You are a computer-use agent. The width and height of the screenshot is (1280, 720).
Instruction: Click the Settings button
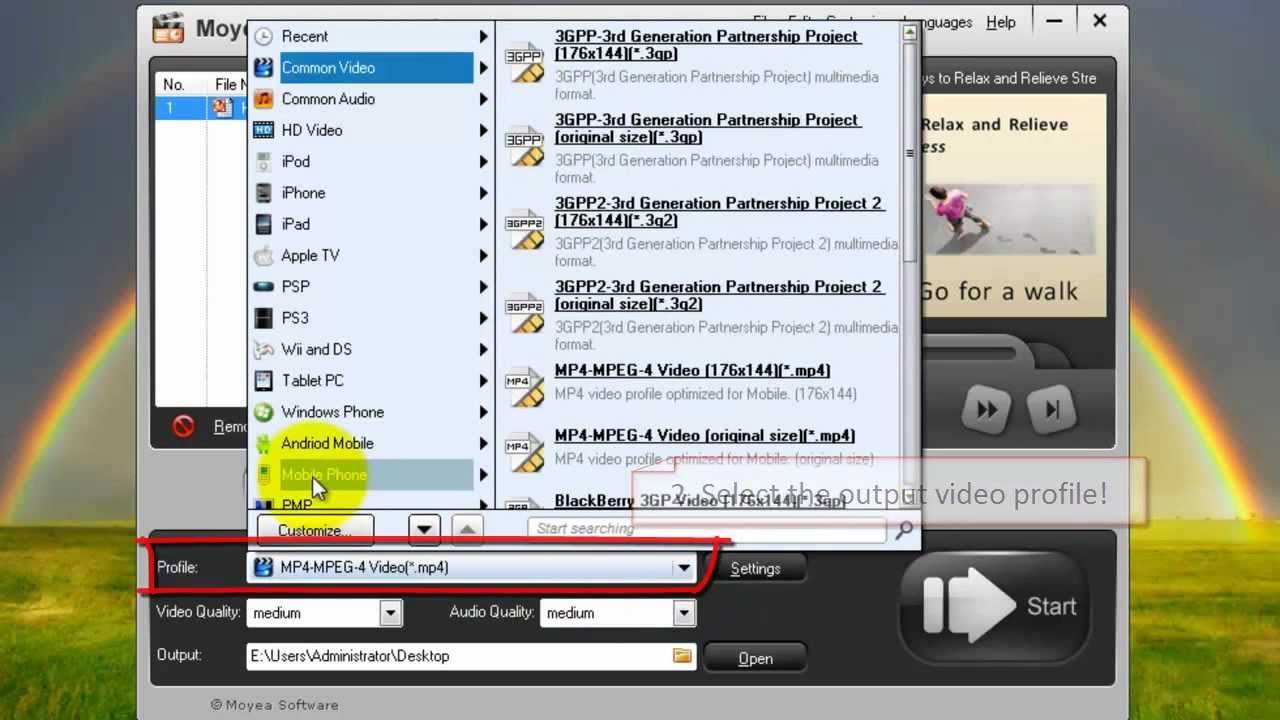[x=755, y=569]
